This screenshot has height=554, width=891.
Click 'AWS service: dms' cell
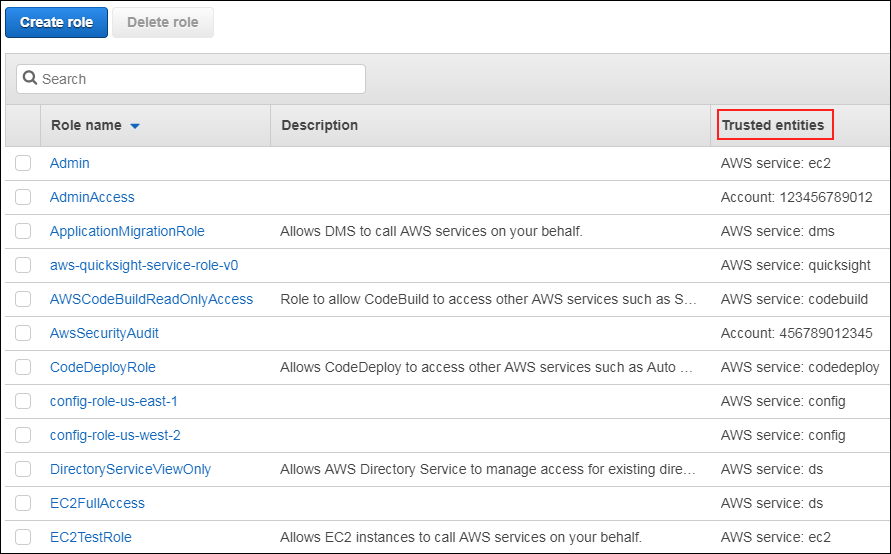click(777, 231)
